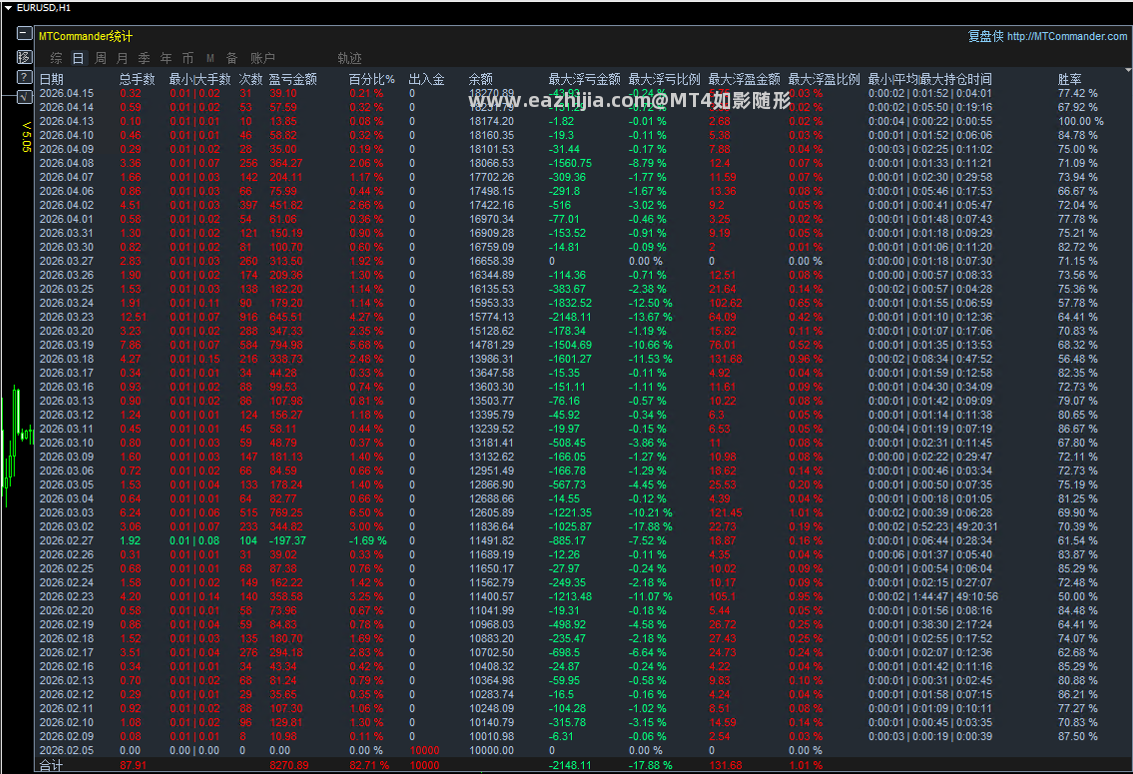The image size is (1133, 774).
Task: Click the 移 move panel icon
Action: (x=24, y=56)
